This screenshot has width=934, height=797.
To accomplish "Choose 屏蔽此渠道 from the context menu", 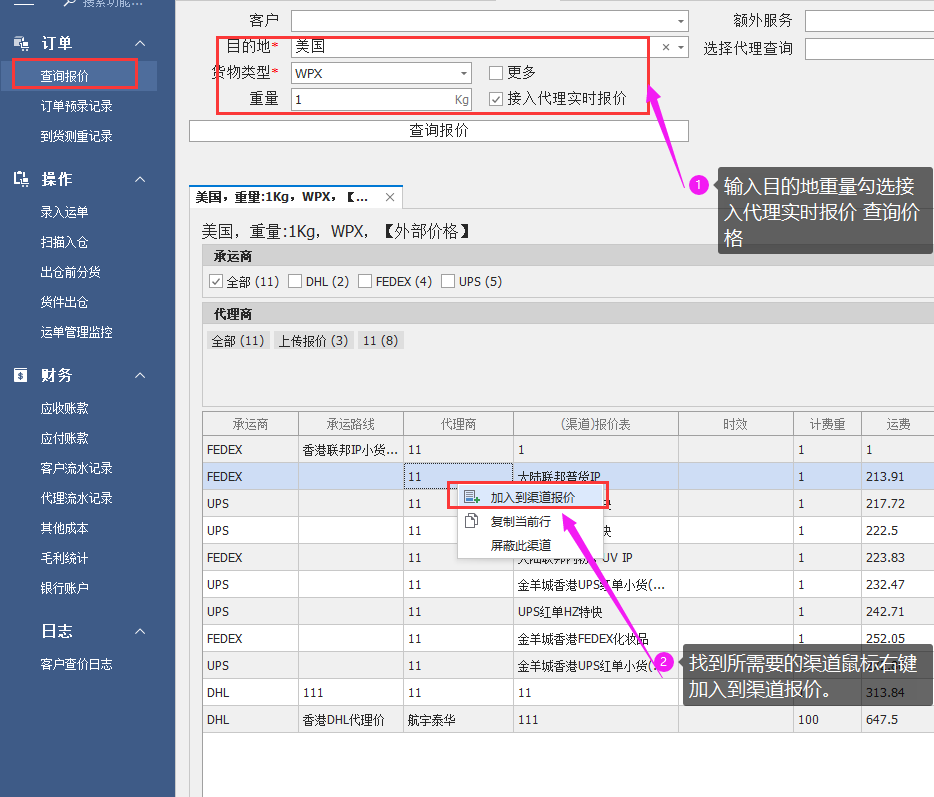I will click(520, 546).
